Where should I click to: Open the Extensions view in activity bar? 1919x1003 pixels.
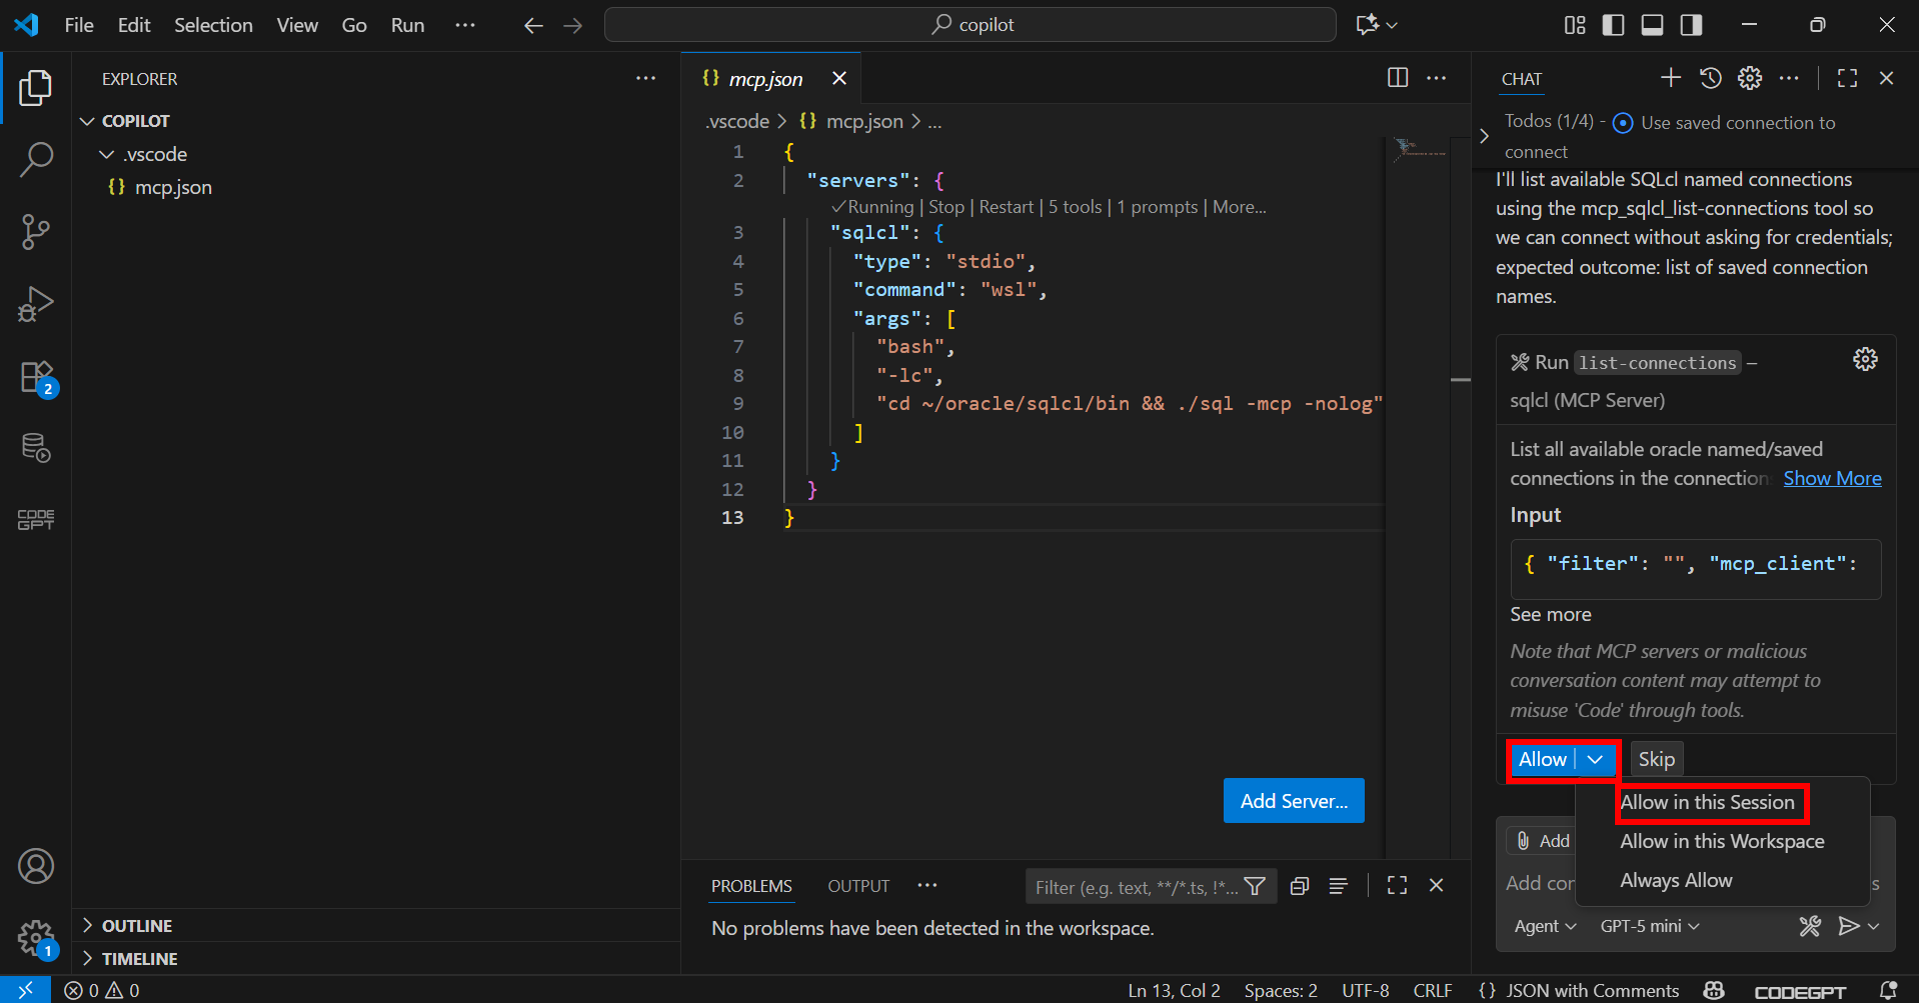[x=36, y=378]
